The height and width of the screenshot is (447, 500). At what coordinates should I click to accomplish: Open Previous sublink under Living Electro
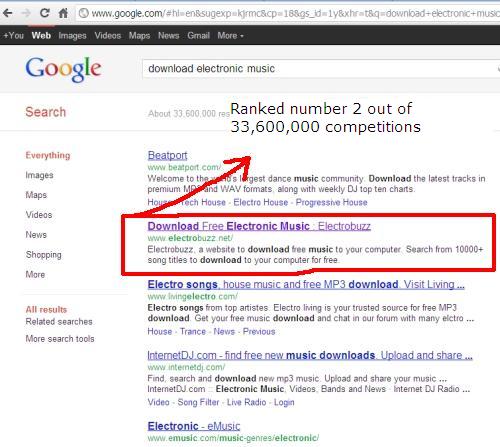259,332
